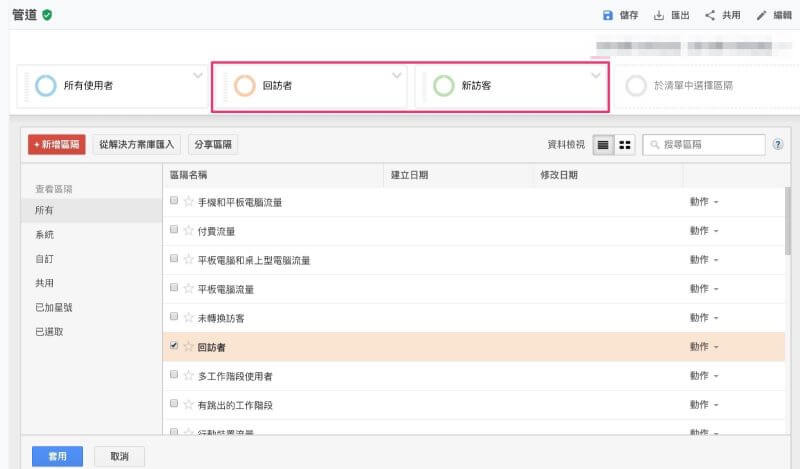Check the 手機和平板電腦流量 checkbox

[x=174, y=201]
